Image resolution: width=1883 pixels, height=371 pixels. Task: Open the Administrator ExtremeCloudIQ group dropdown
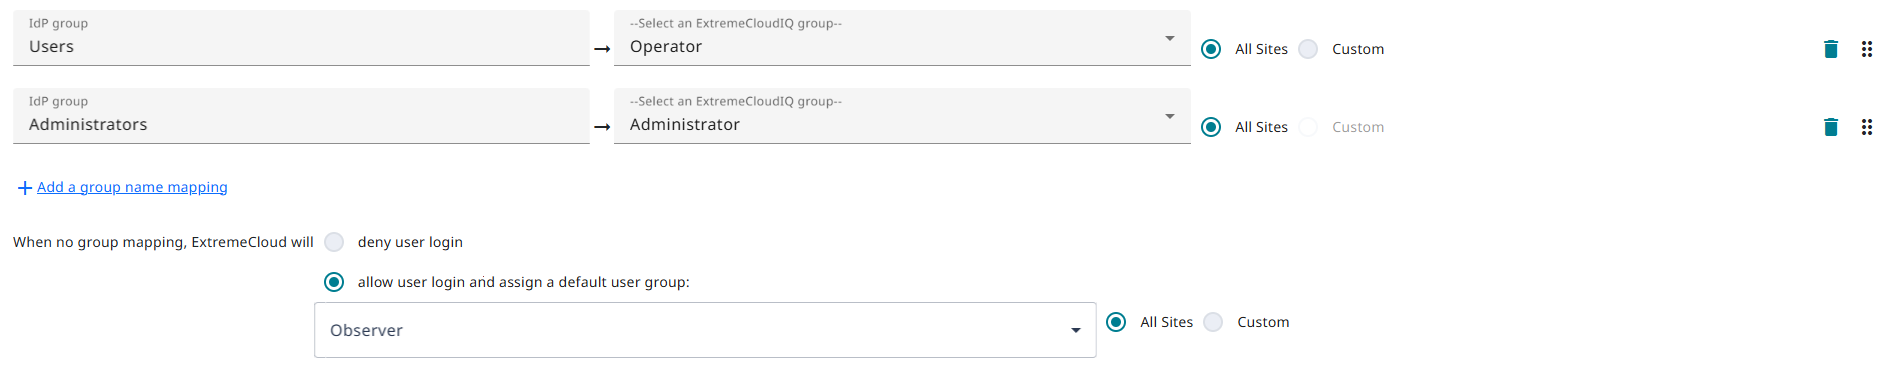click(902, 116)
